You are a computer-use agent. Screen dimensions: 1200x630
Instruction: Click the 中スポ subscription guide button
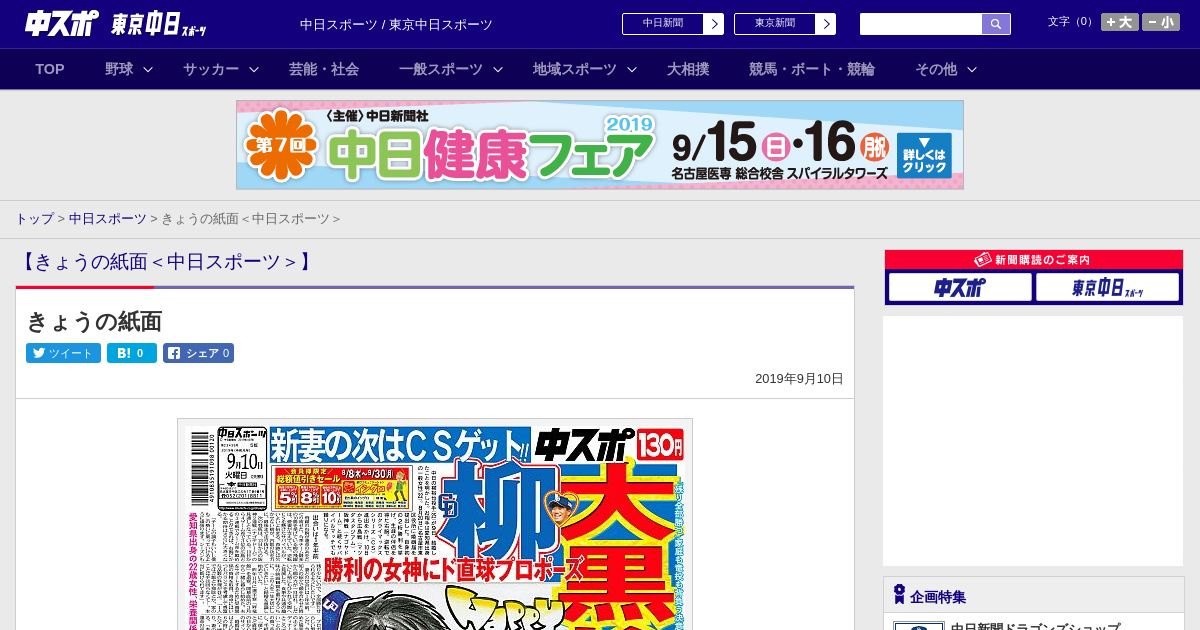(960, 288)
